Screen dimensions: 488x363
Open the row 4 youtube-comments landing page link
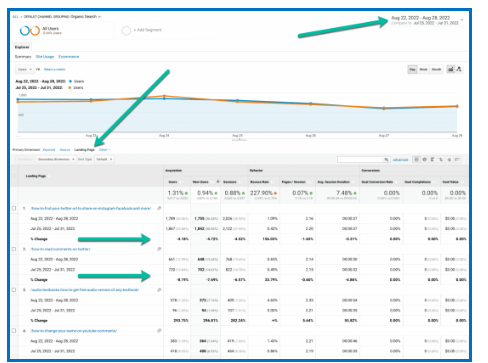74,331
